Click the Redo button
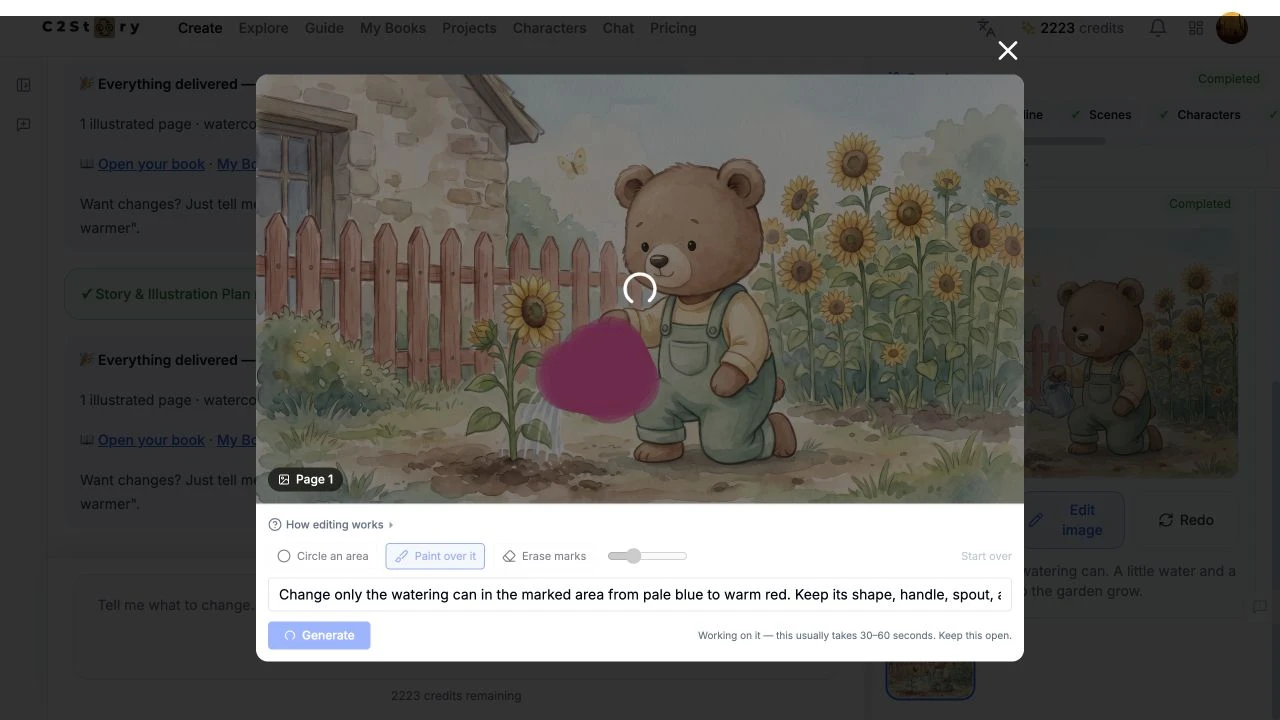This screenshot has width=1280, height=720. click(1186, 520)
